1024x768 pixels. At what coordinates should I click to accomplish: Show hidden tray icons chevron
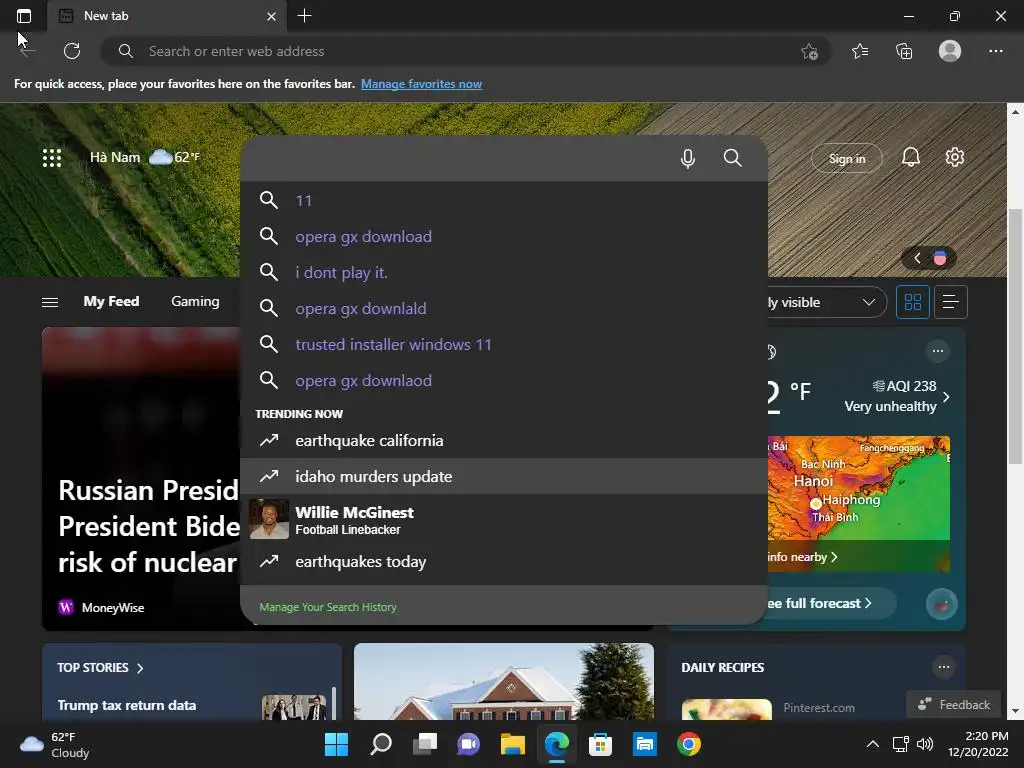click(872, 744)
